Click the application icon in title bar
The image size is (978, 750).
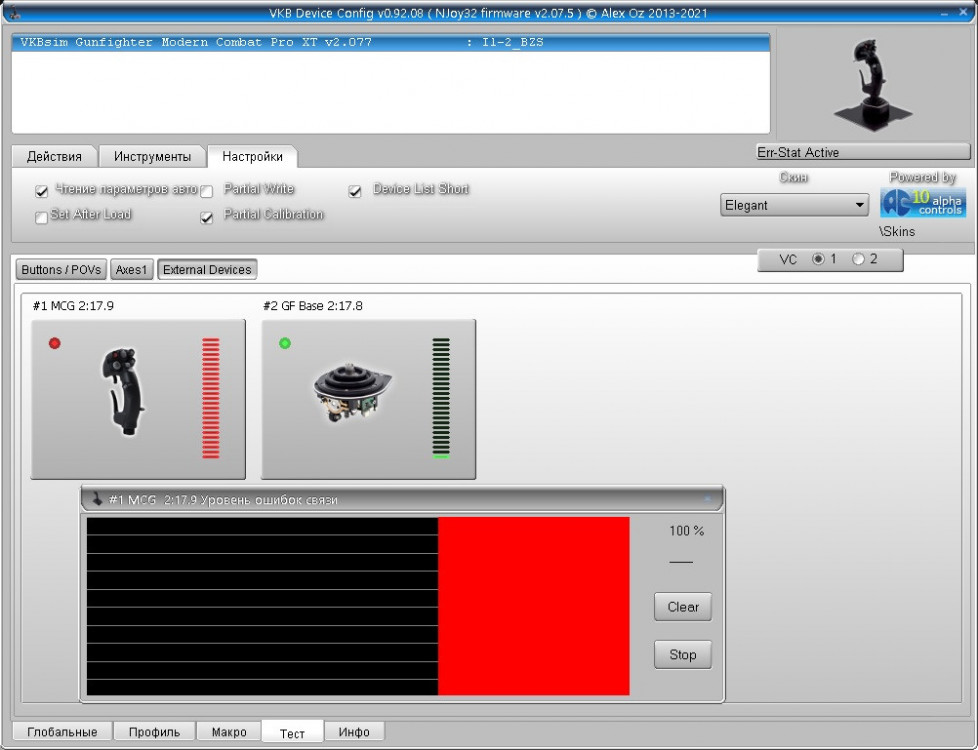13,13
